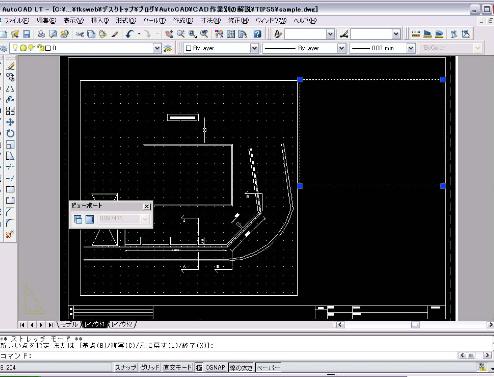The width and height of the screenshot is (494, 377).
Task: Expand the layer dropdown list
Action: (x=157, y=48)
